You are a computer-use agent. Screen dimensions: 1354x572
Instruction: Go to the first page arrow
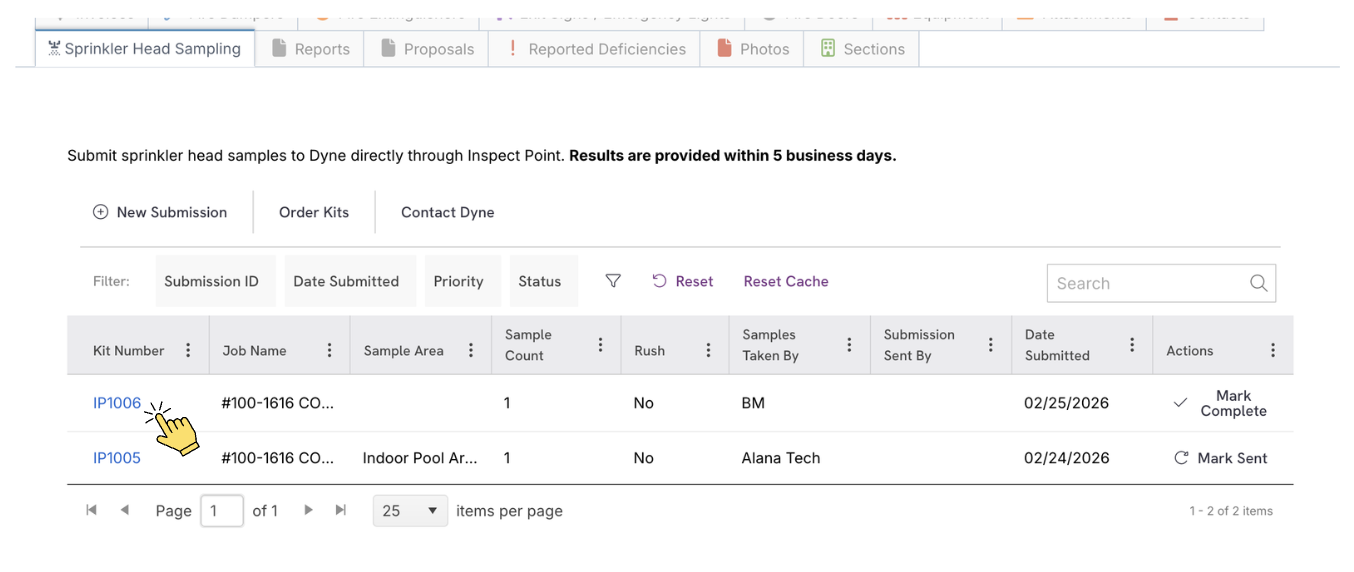[92, 510]
